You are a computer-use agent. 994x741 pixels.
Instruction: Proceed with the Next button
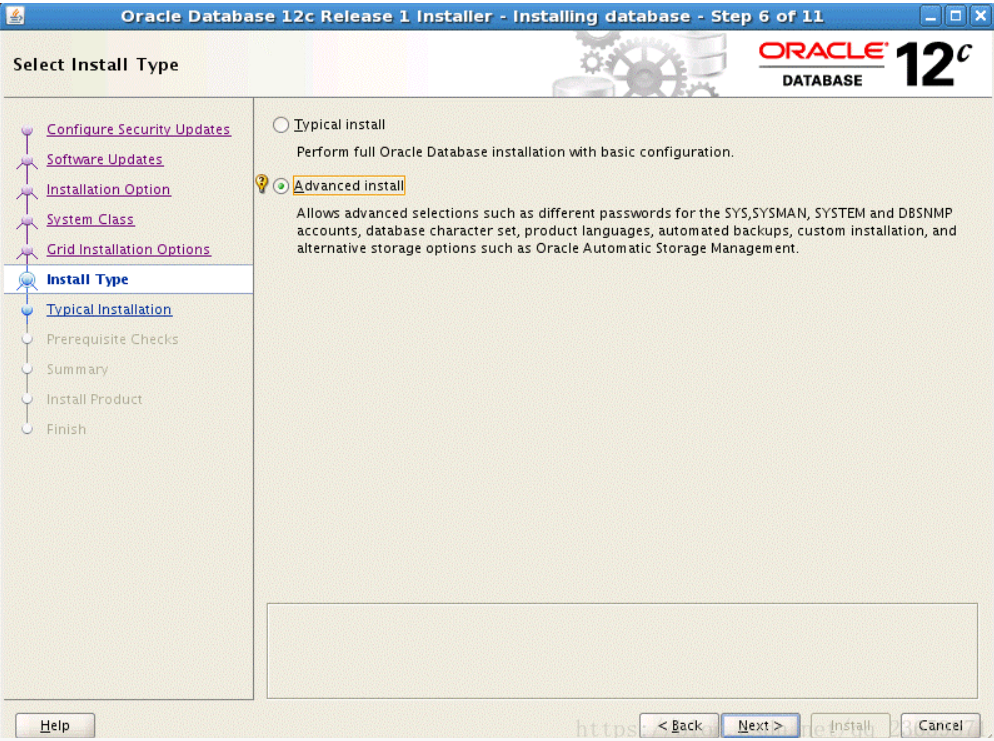coord(760,725)
